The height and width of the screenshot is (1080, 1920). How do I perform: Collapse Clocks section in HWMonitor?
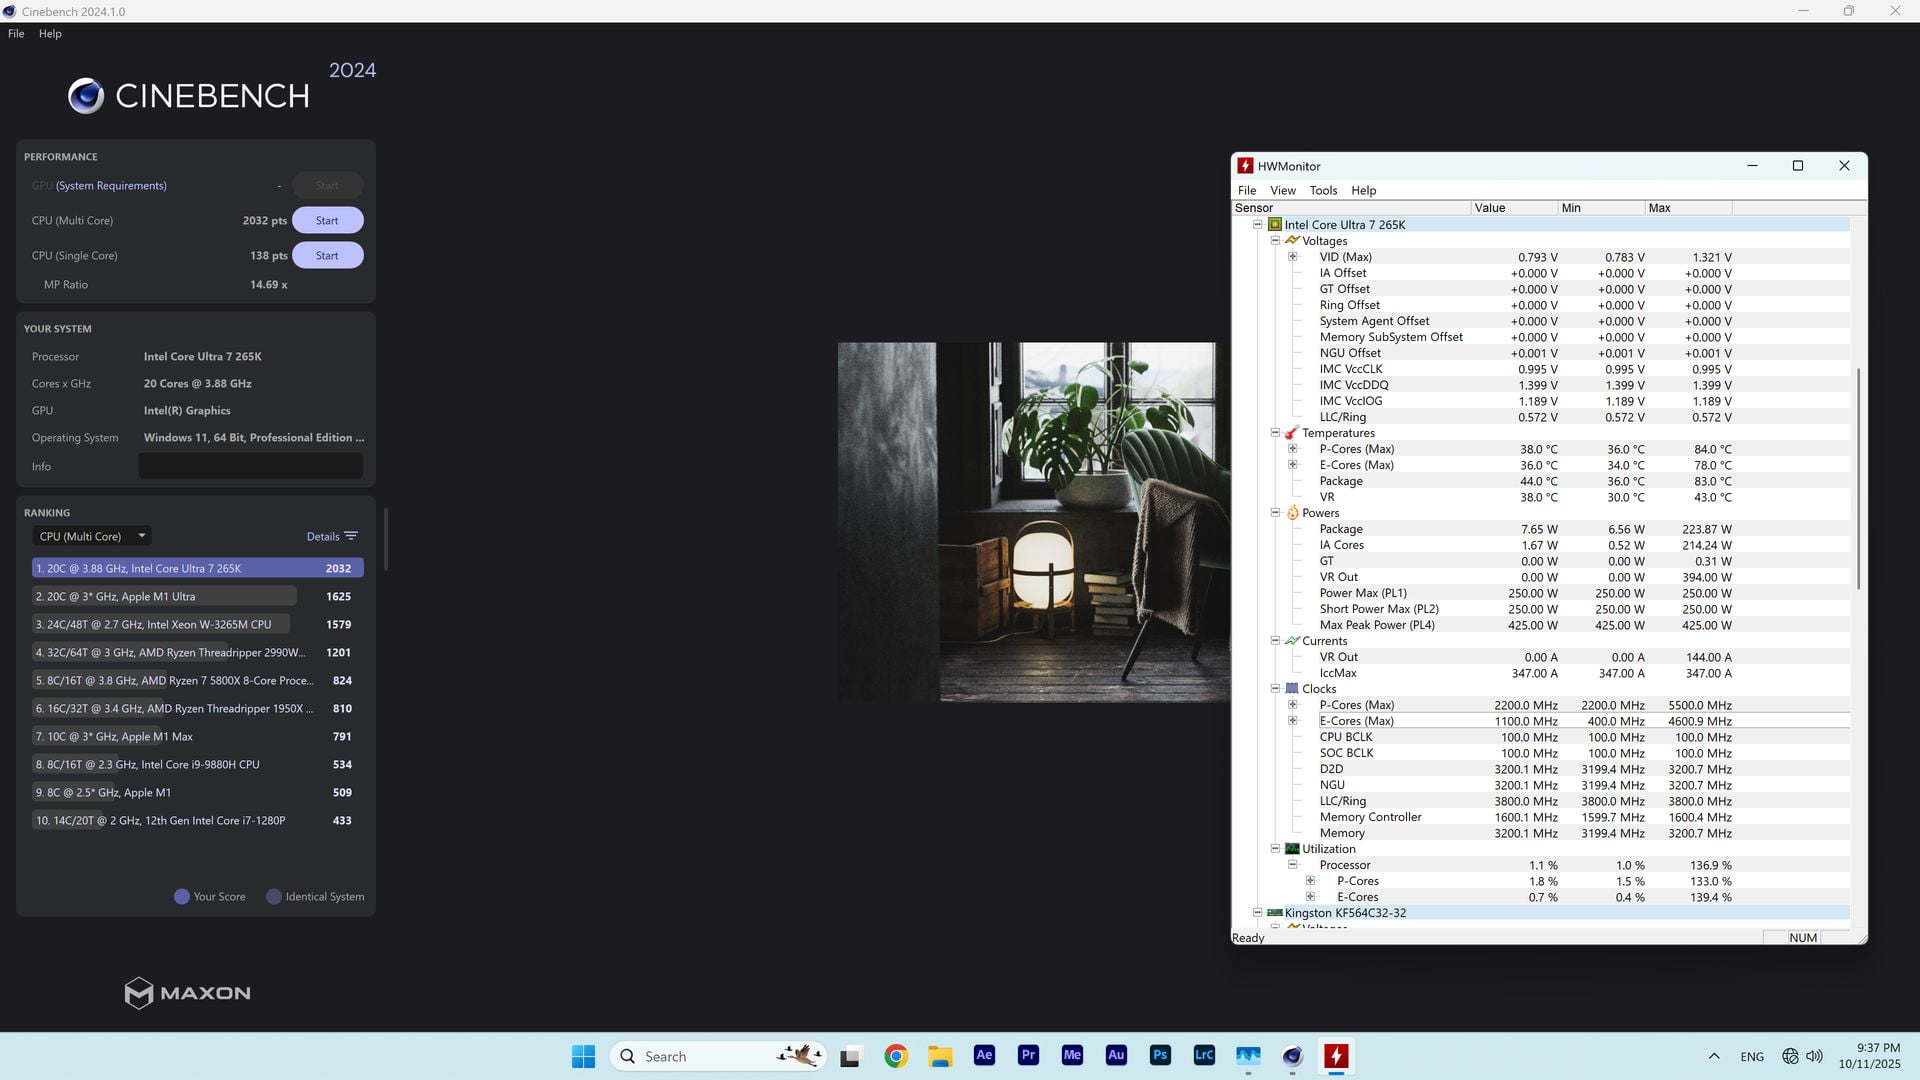point(1275,689)
